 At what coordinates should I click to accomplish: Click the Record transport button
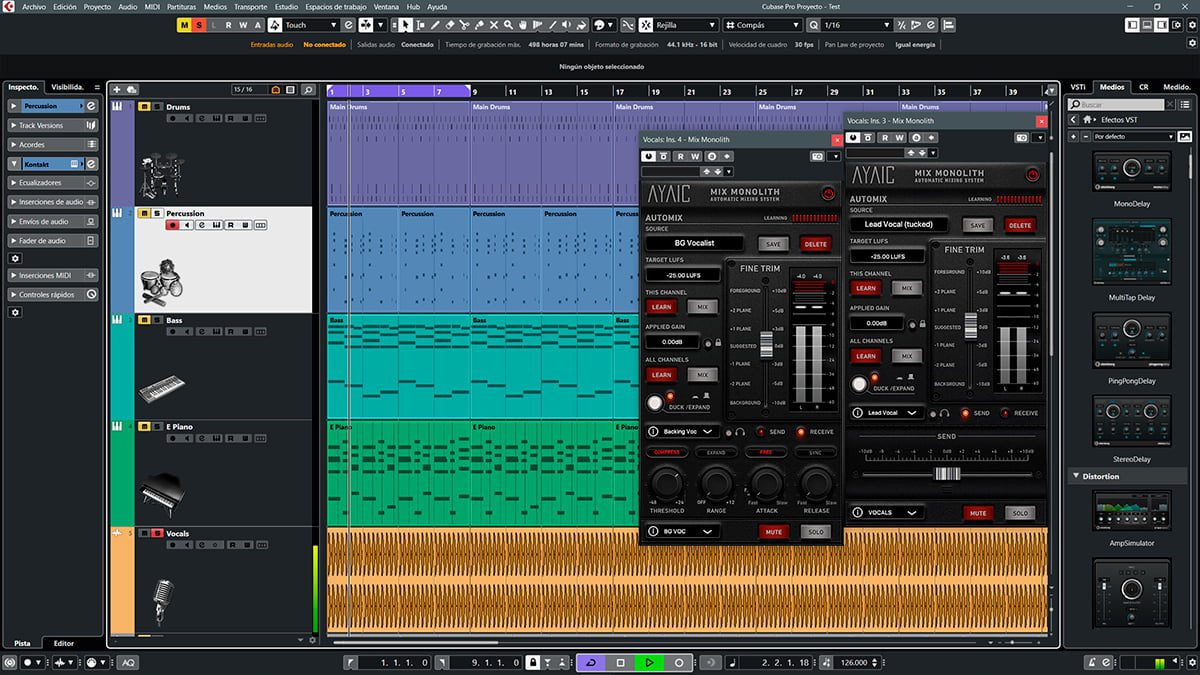coord(679,662)
